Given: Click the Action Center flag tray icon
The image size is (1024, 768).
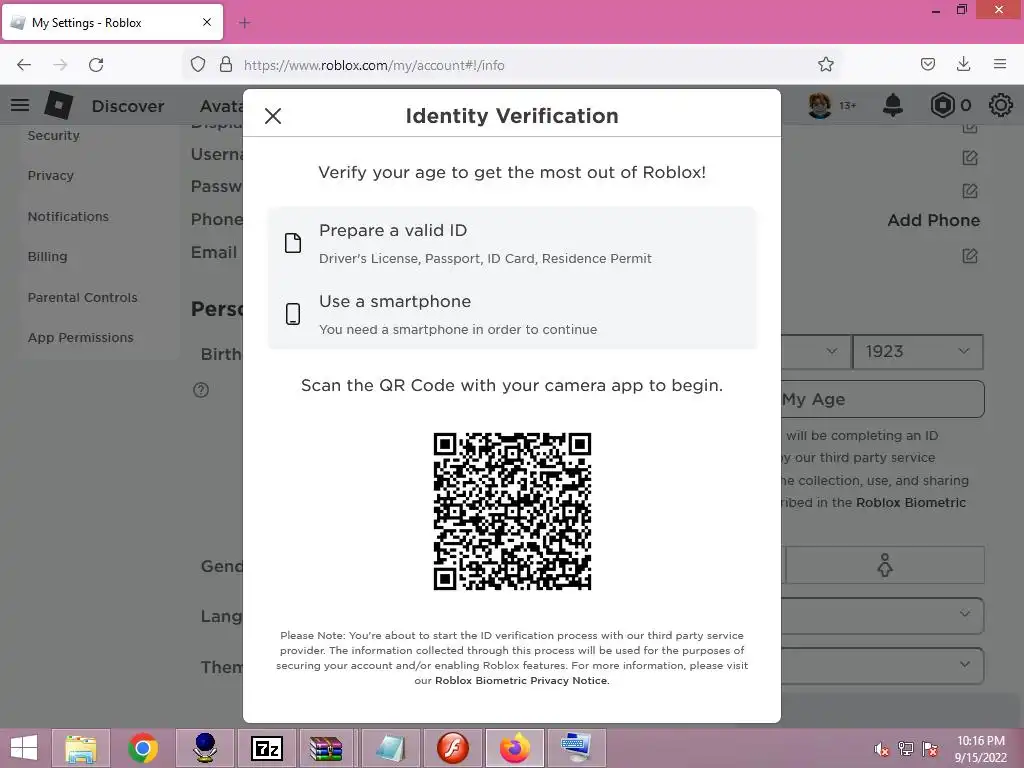Looking at the screenshot, I should point(930,749).
